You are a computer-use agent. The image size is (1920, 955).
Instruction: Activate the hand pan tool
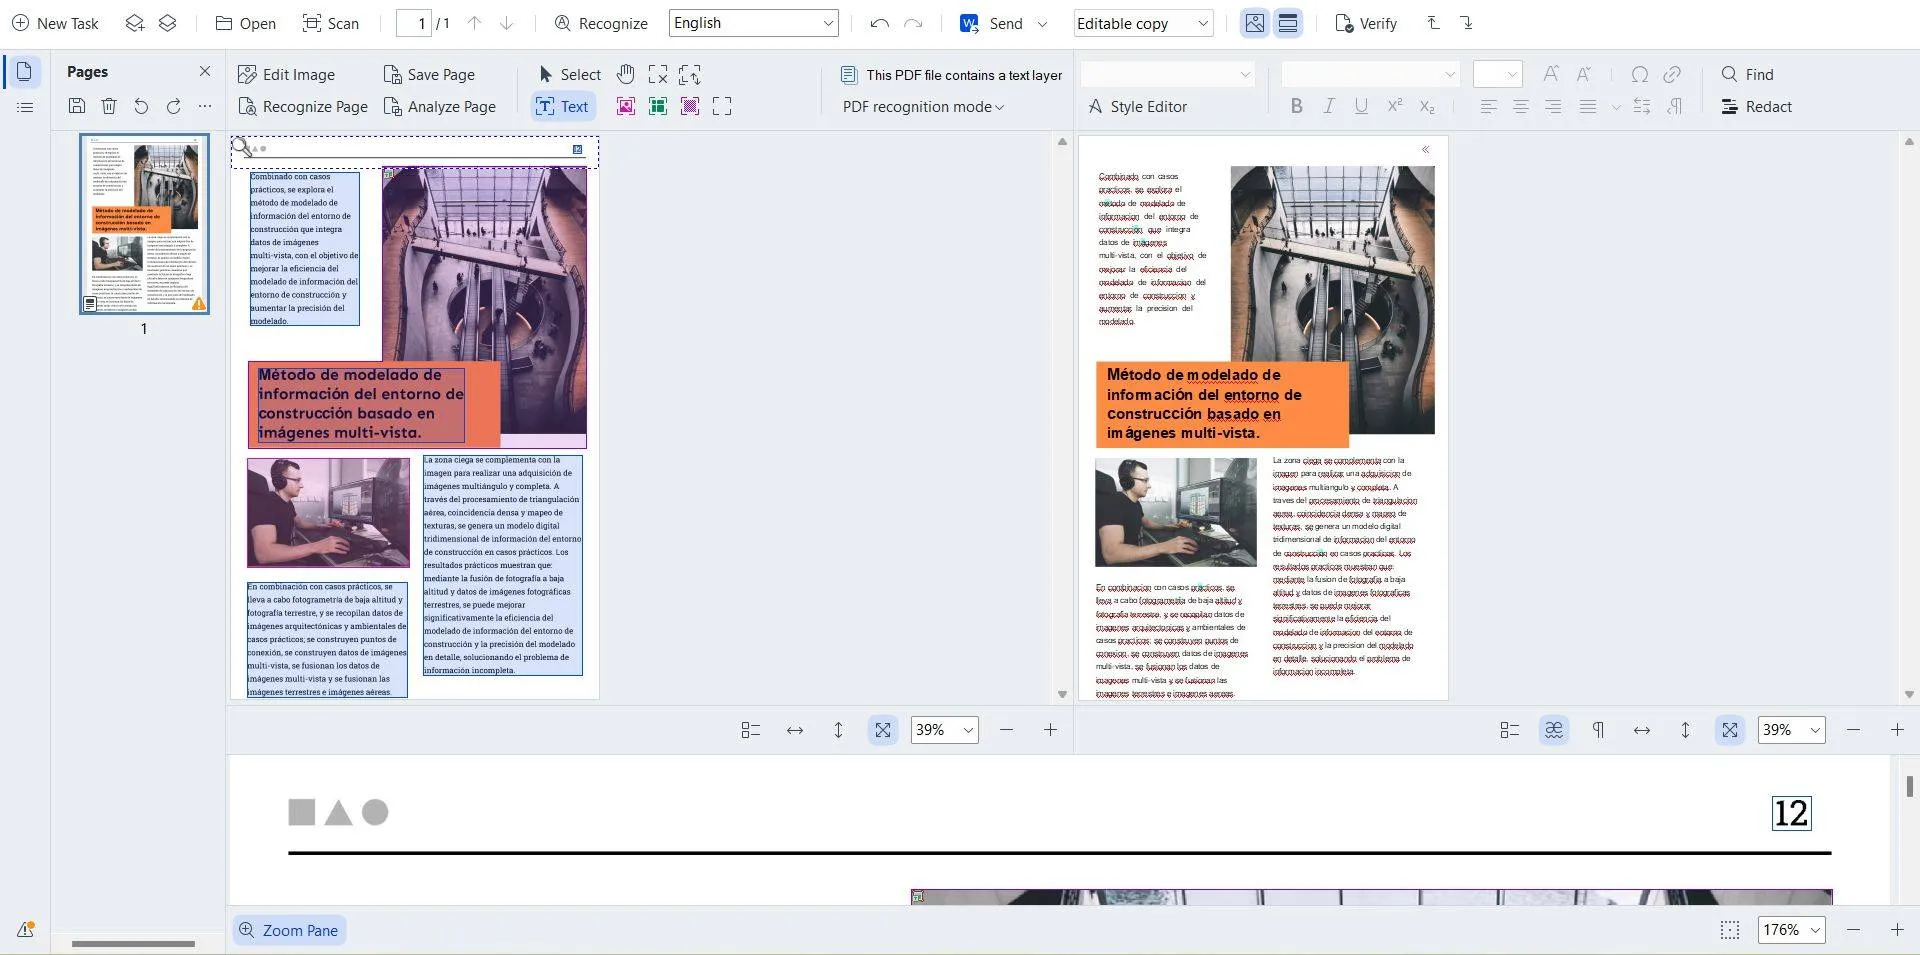coord(626,74)
